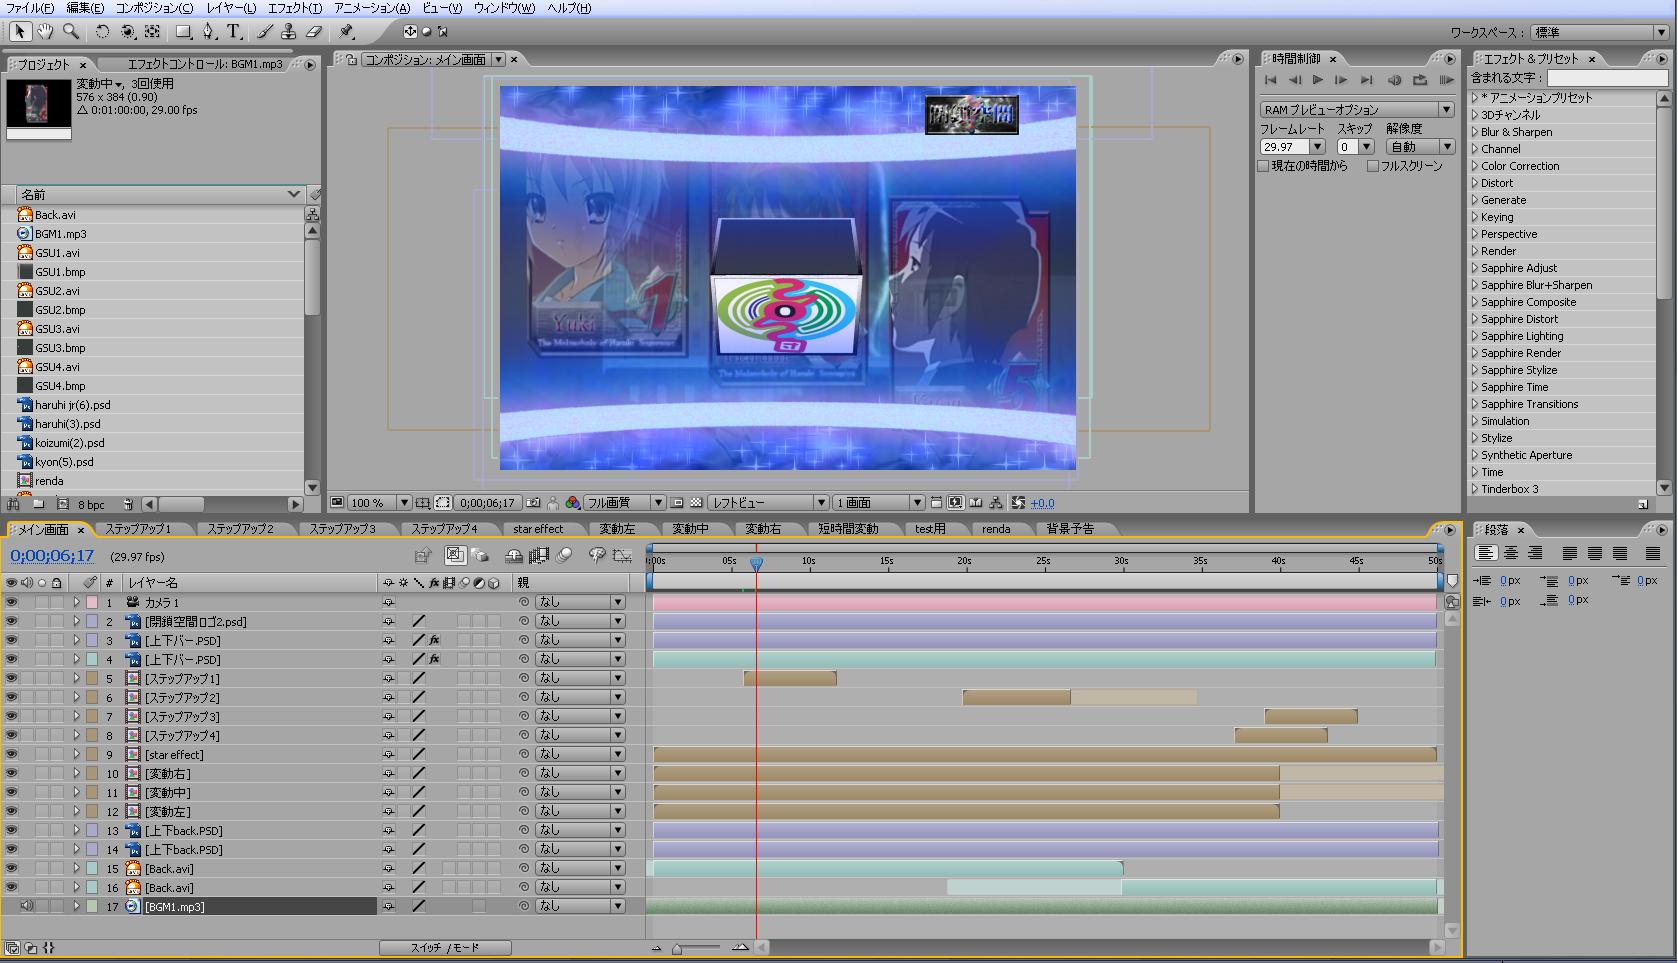Image resolution: width=1678 pixels, height=963 pixels.
Task: Select the Rotation tool
Action: [x=103, y=32]
